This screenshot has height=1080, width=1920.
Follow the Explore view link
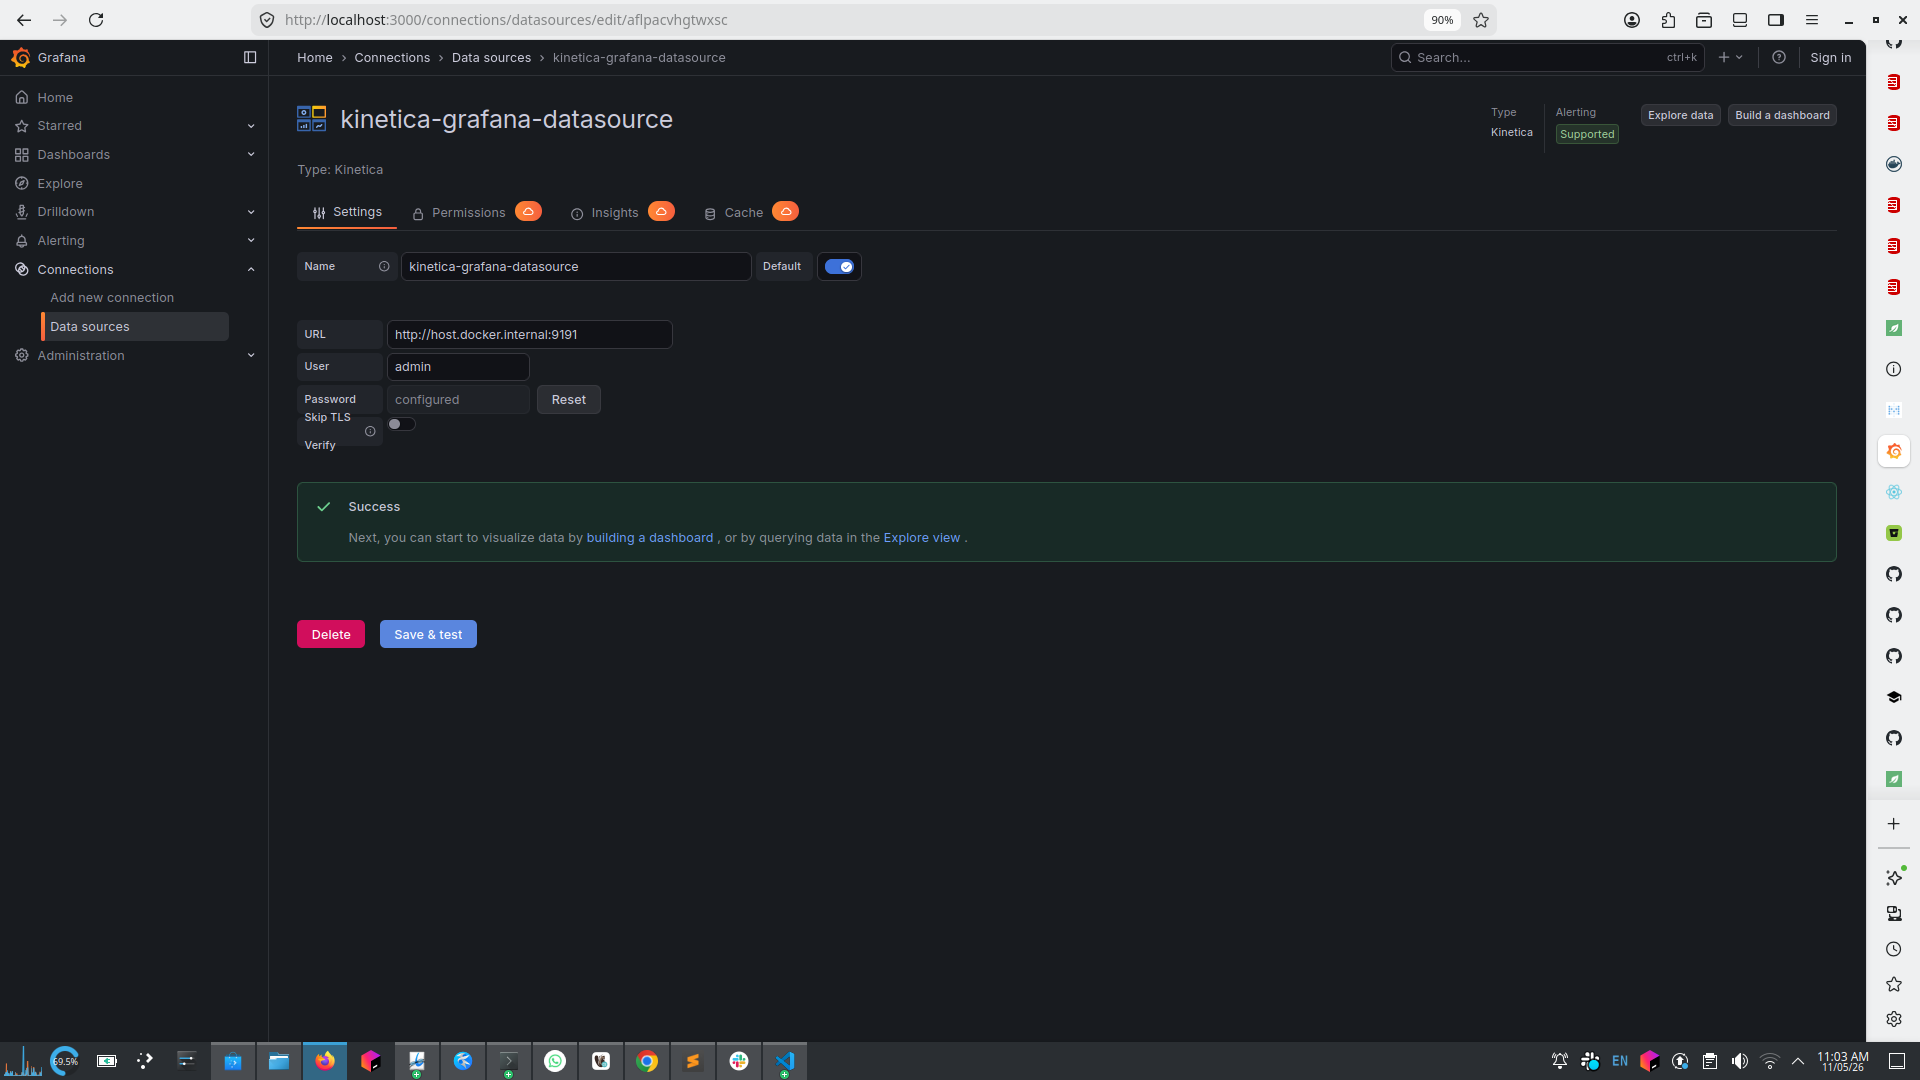922,538
